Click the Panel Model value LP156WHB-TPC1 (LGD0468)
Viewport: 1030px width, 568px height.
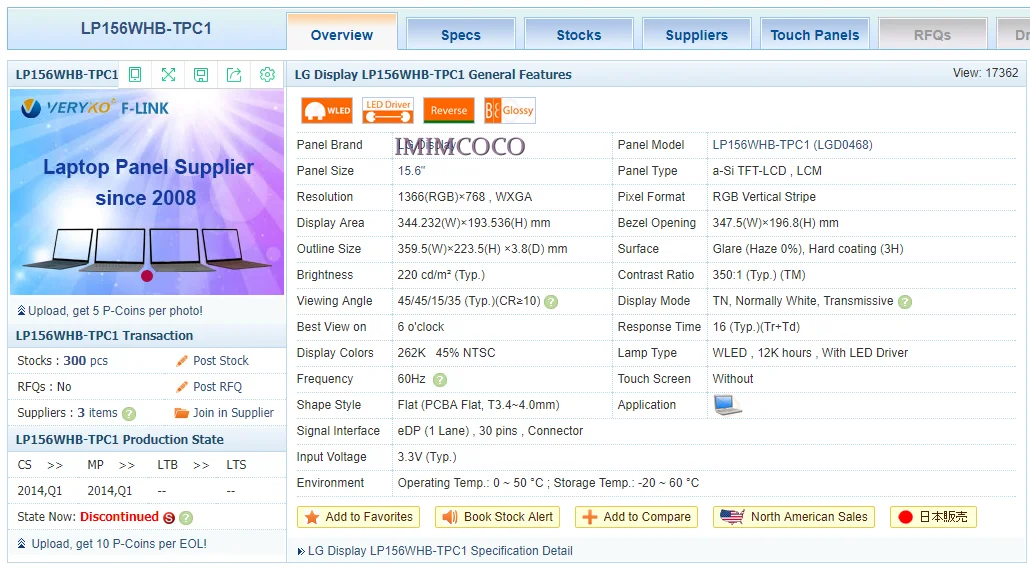(792, 145)
